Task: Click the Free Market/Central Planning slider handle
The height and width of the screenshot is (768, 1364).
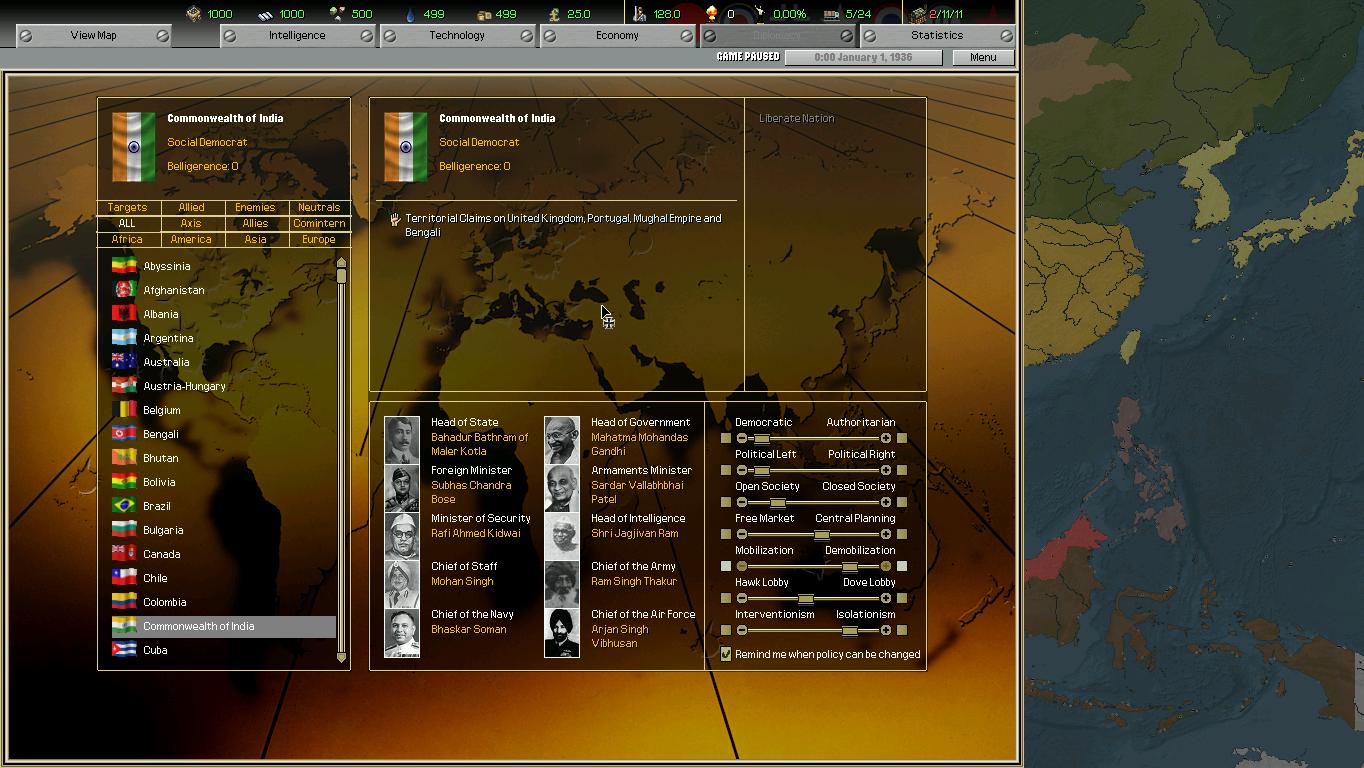Action: pos(821,534)
